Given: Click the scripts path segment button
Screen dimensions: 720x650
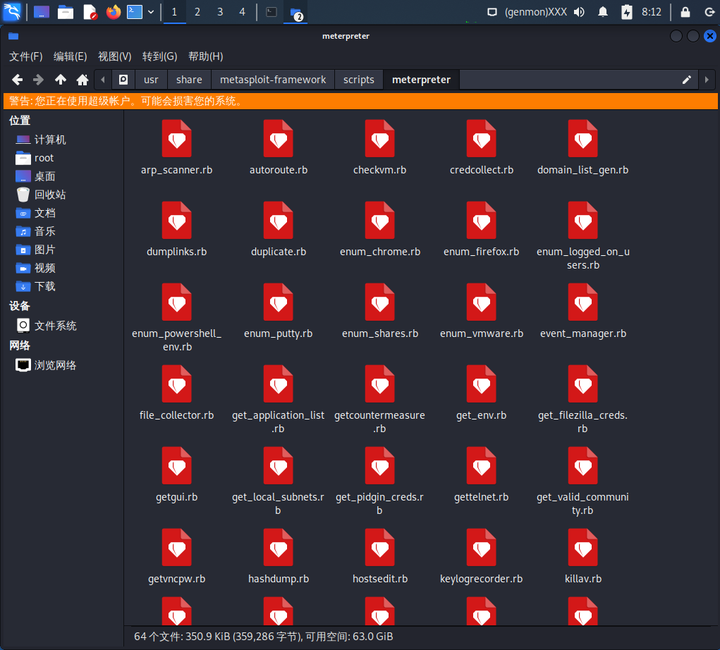Looking at the screenshot, I should point(359,80).
